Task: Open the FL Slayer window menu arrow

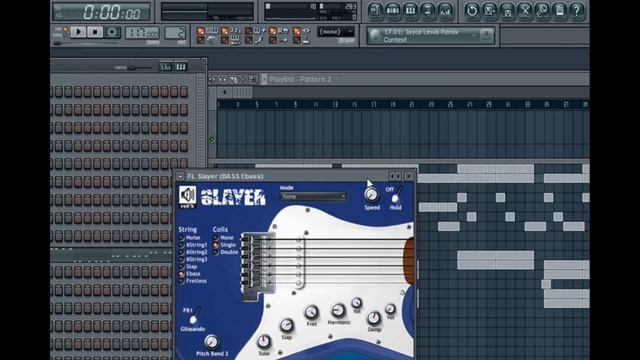Action: (x=180, y=176)
